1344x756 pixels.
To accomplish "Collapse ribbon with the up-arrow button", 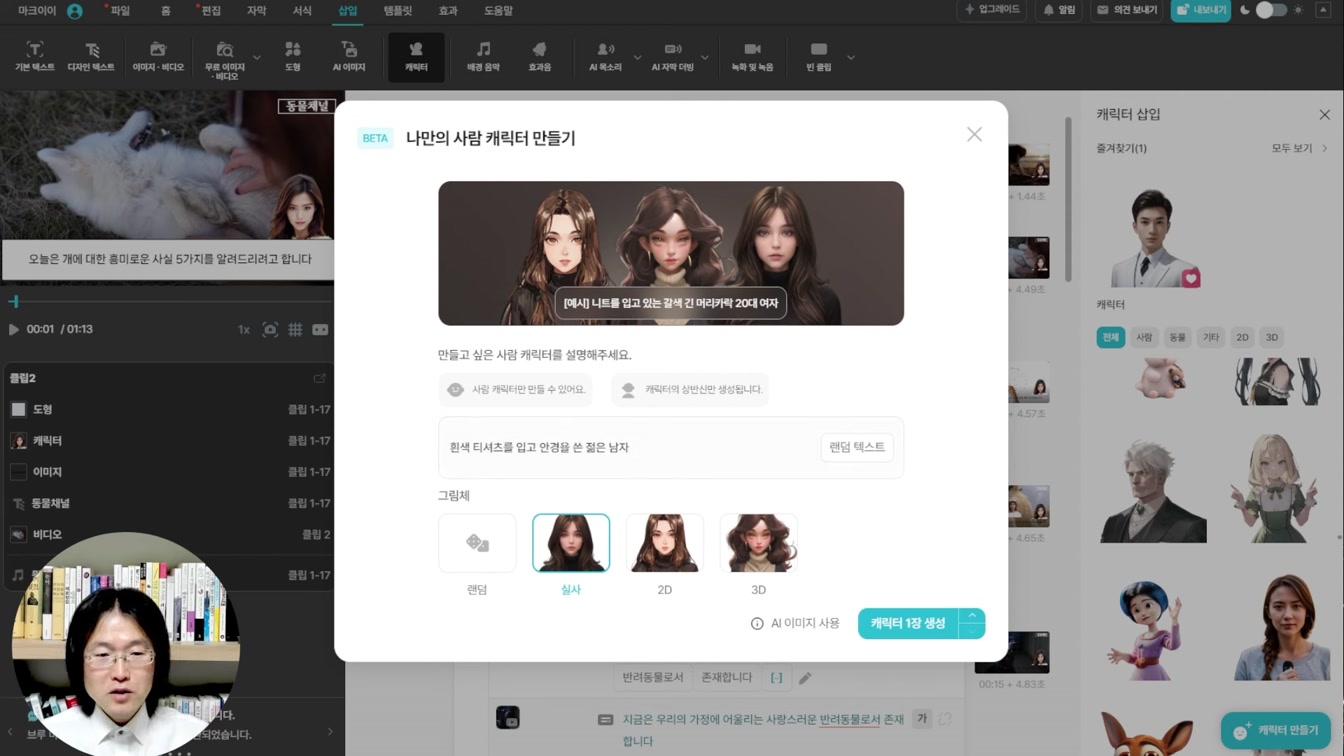I will [1323, 10].
